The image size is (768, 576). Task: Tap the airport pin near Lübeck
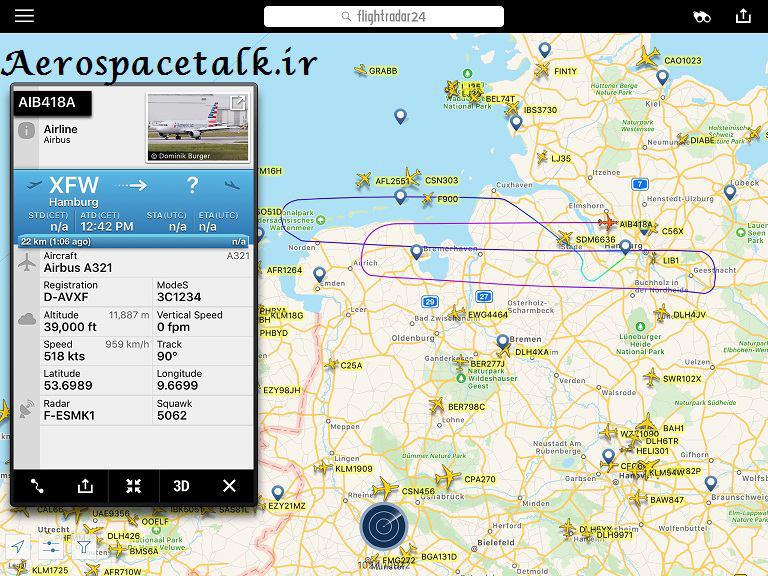[730, 192]
